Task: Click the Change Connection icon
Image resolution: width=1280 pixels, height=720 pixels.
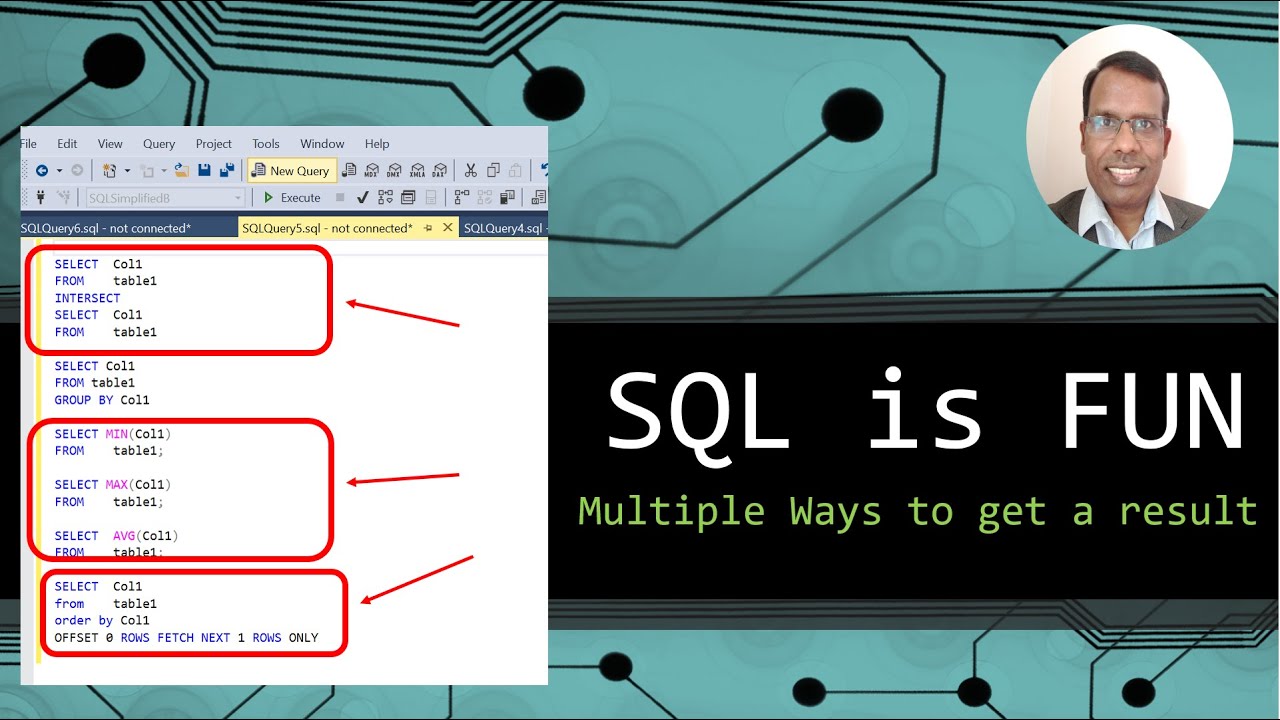Action: coord(63,197)
